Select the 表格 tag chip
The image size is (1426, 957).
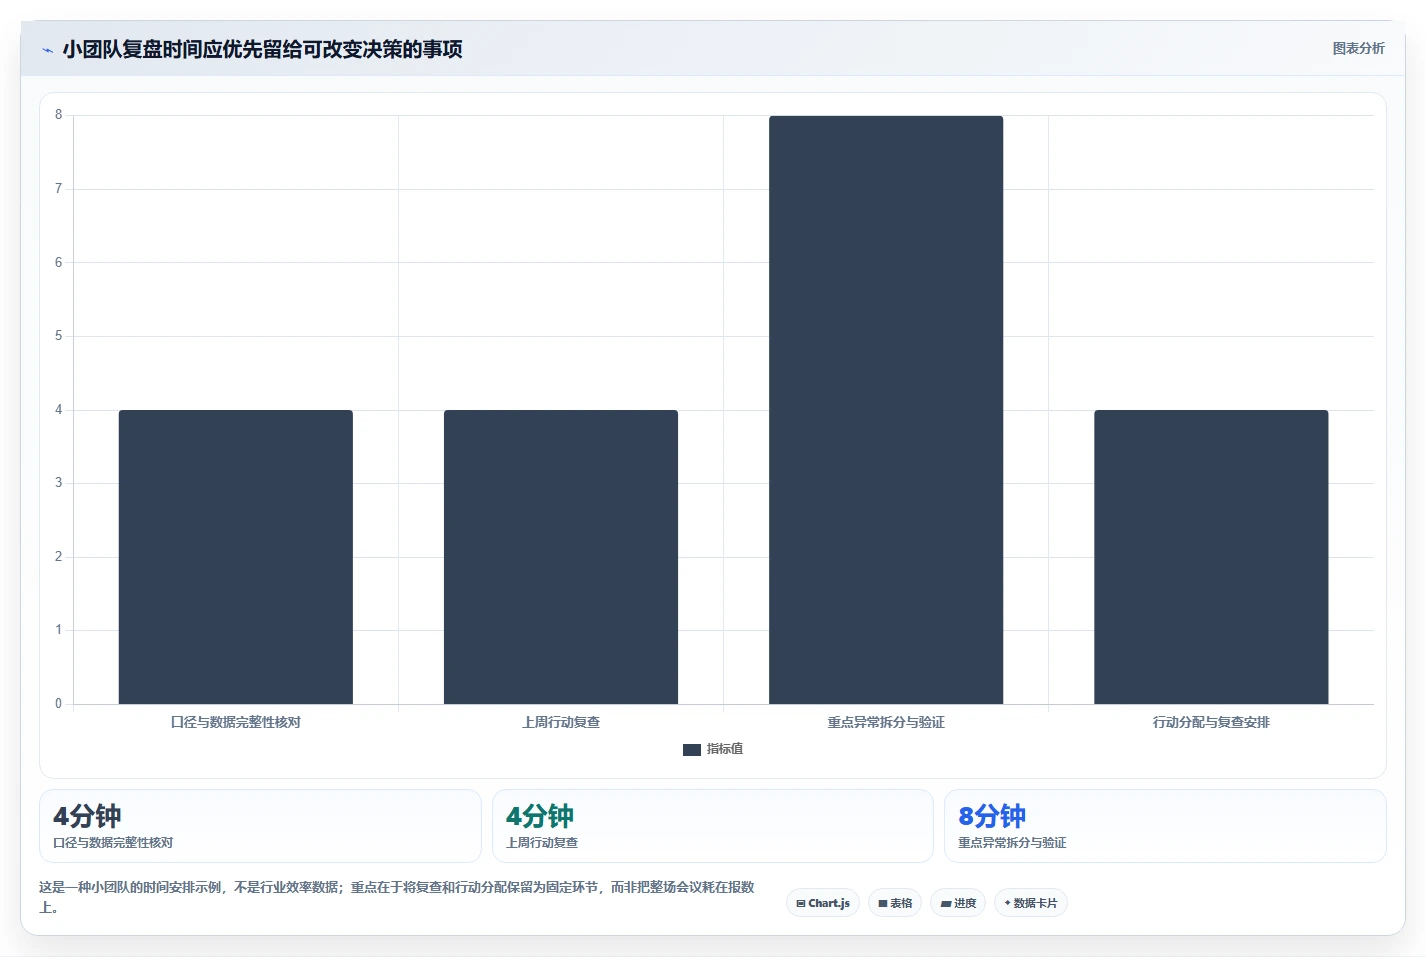(895, 903)
